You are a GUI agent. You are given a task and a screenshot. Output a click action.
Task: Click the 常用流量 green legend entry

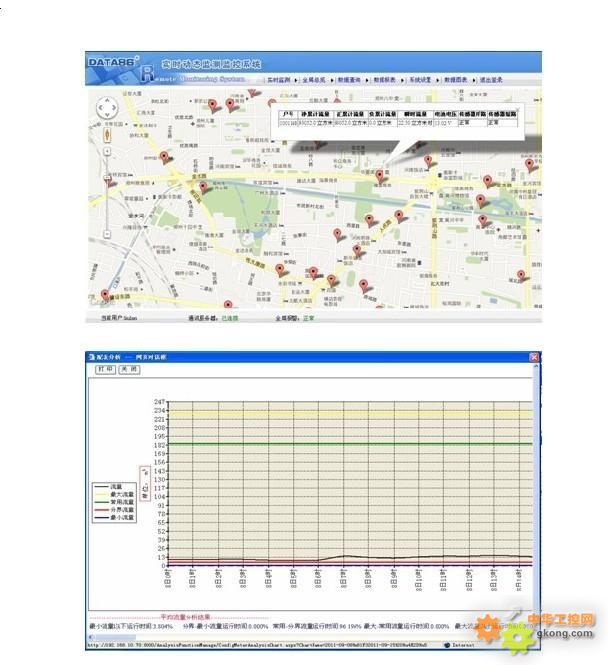click(x=113, y=502)
